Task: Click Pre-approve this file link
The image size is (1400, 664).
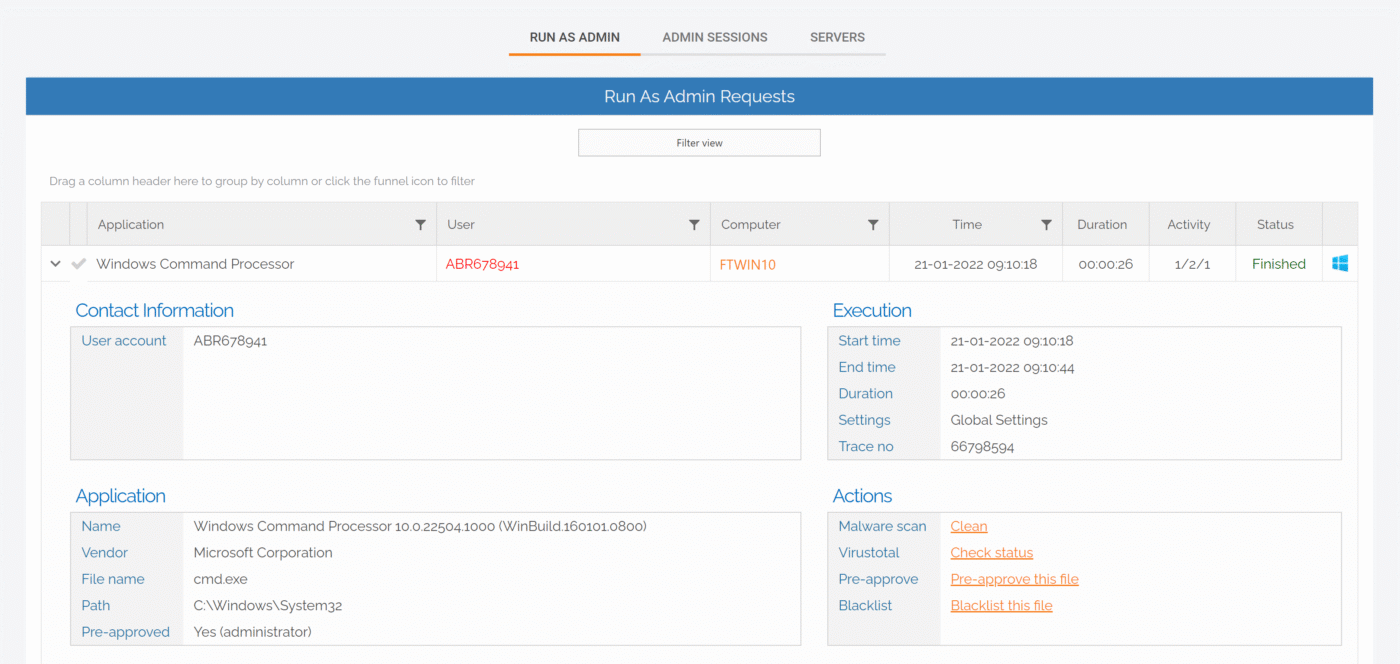Action: pos(1014,580)
